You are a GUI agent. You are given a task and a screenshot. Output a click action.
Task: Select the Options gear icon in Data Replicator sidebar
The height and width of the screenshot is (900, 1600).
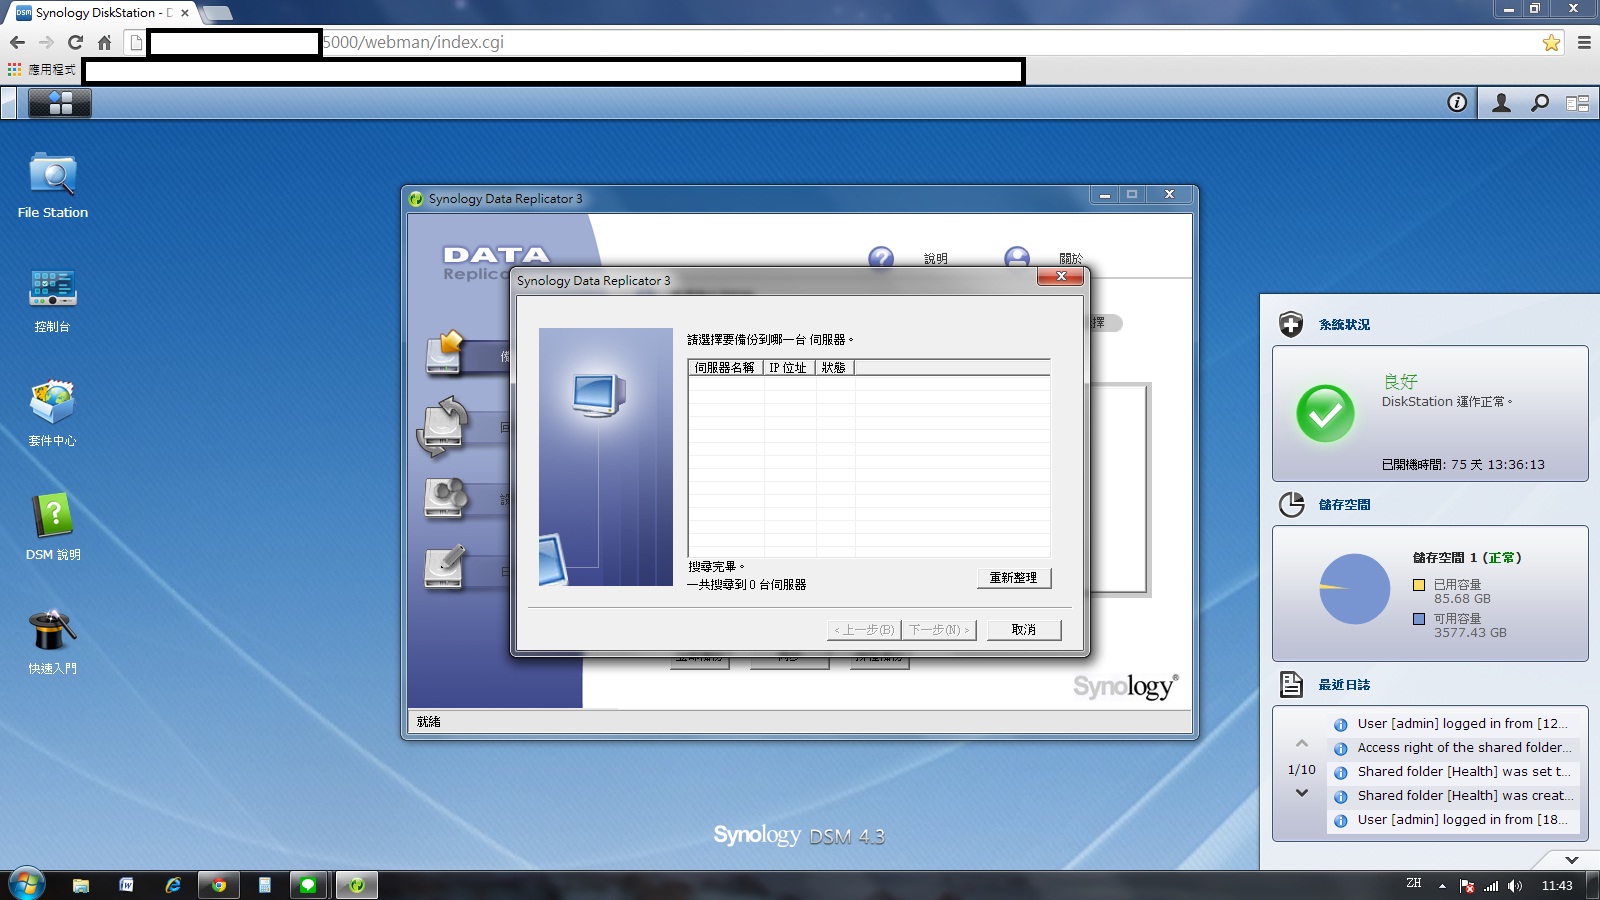click(x=446, y=497)
